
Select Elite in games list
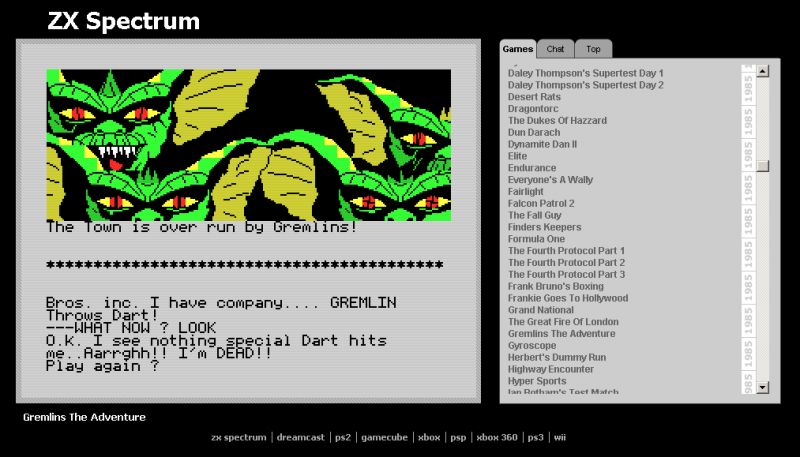pos(517,156)
